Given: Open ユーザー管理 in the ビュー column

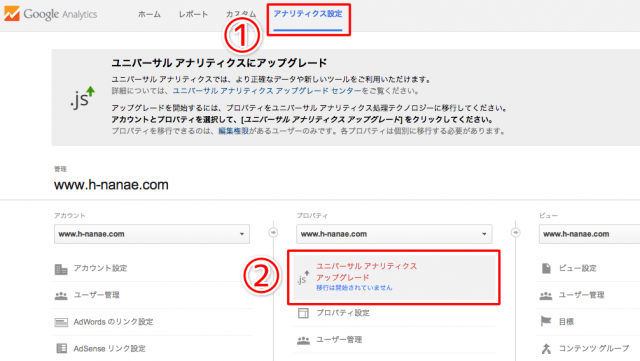Looking at the screenshot, I should [581, 295].
